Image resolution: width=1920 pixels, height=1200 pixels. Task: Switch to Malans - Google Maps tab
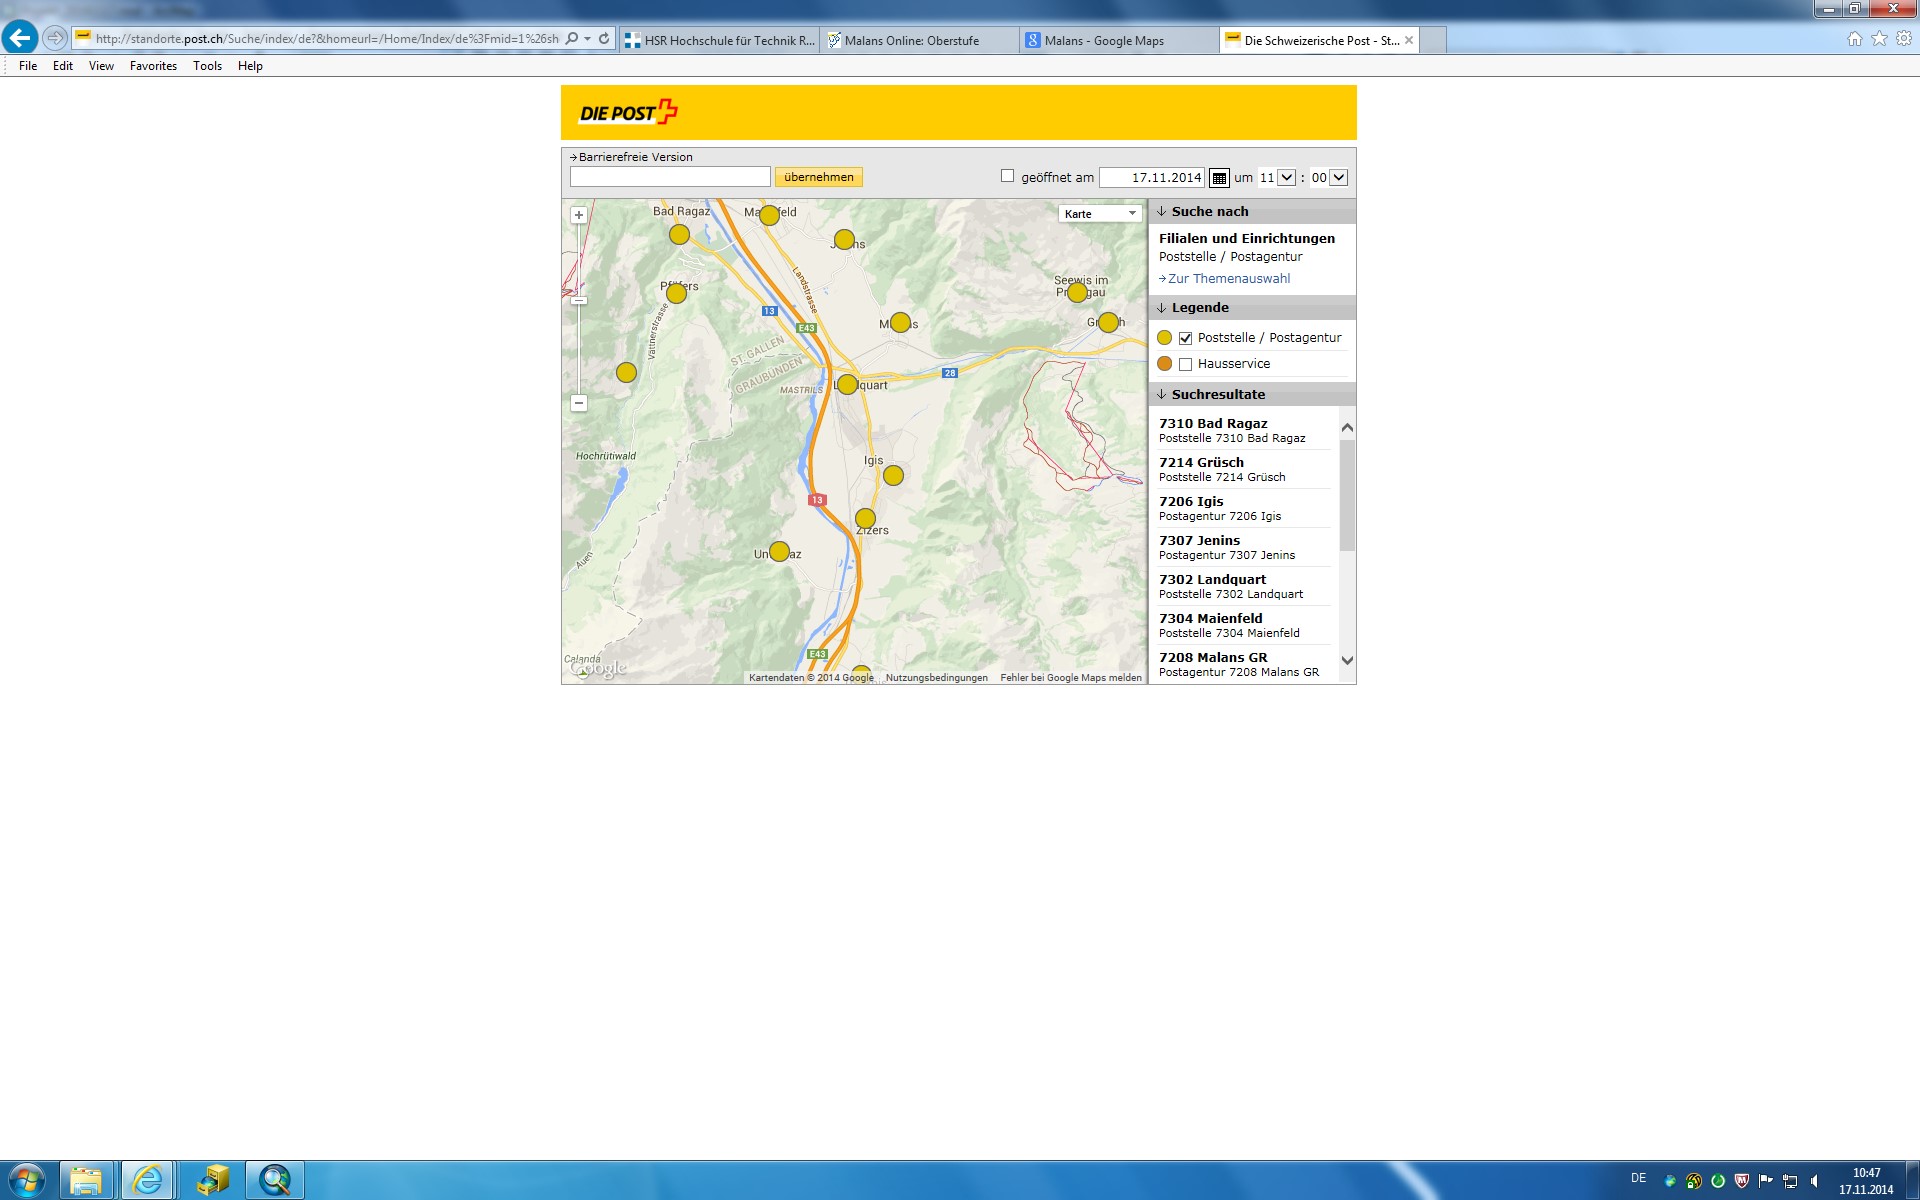(1104, 41)
